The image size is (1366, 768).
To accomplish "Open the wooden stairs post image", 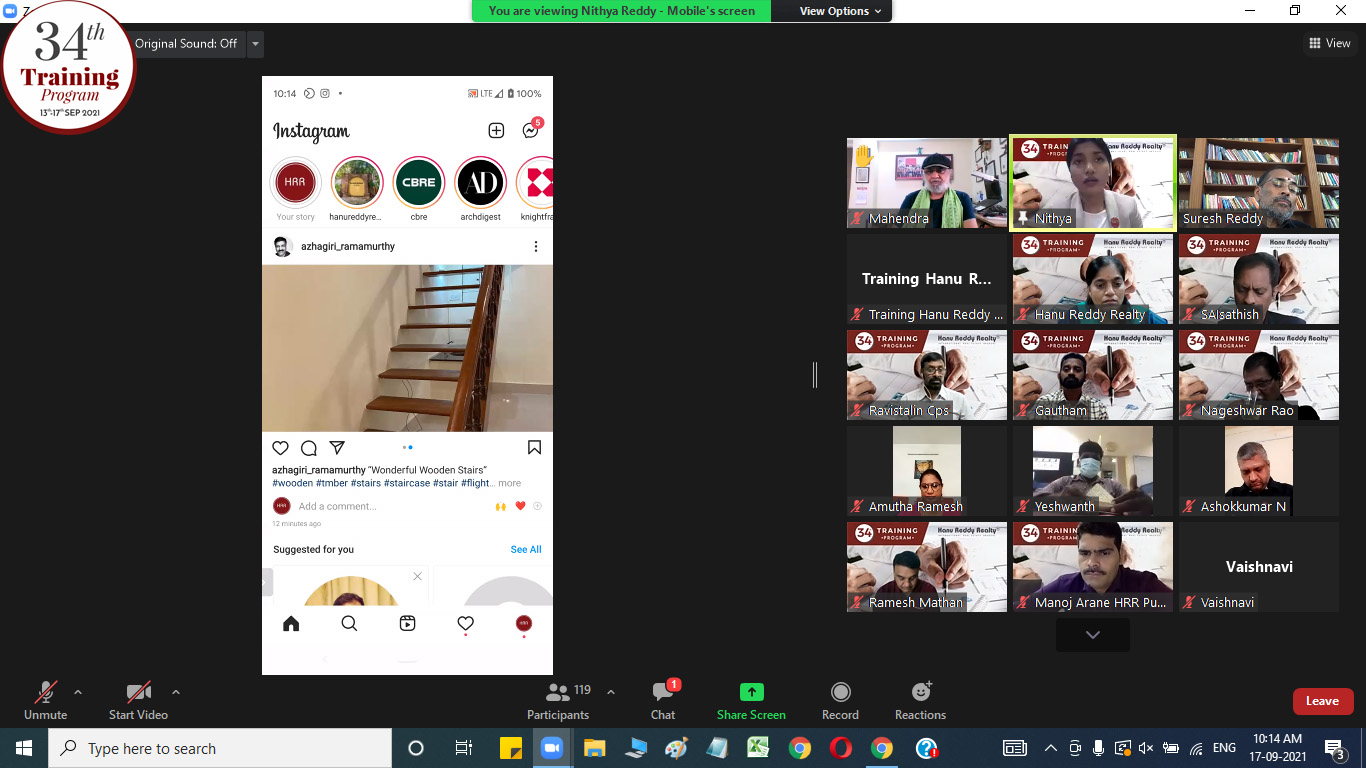I will [407, 348].
